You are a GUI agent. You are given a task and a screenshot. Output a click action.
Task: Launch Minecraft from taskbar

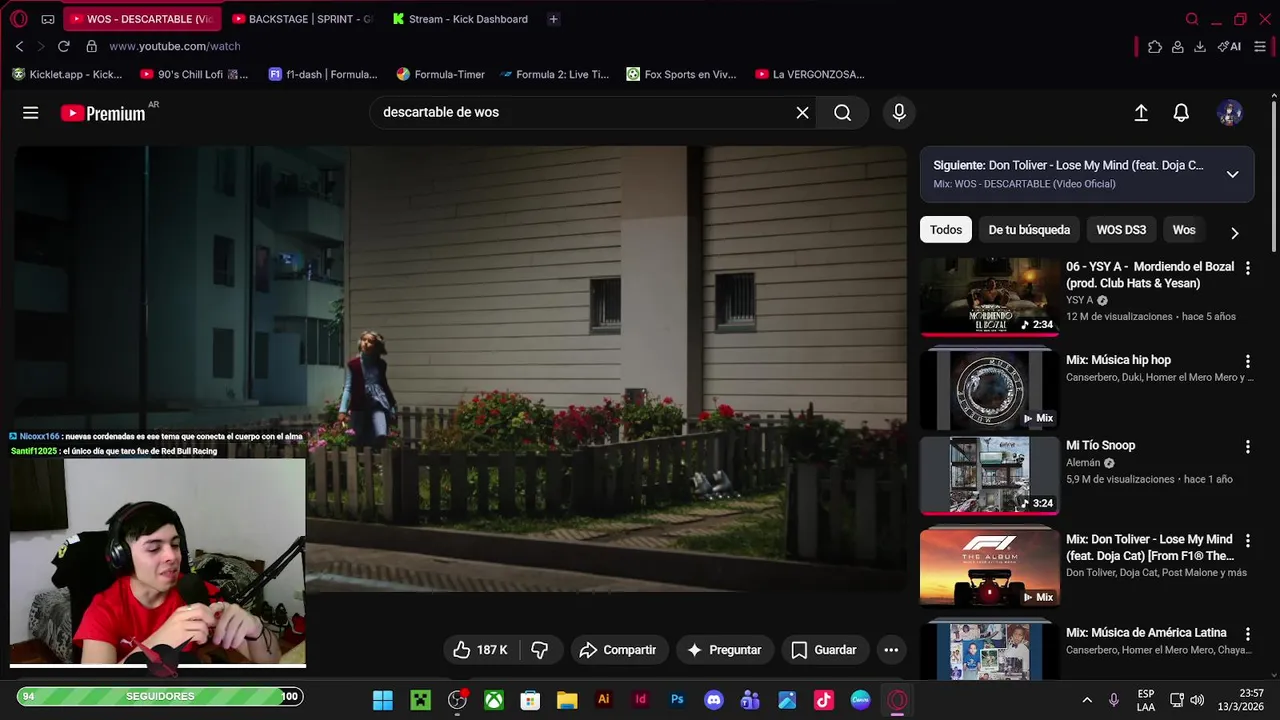(420, 700)
